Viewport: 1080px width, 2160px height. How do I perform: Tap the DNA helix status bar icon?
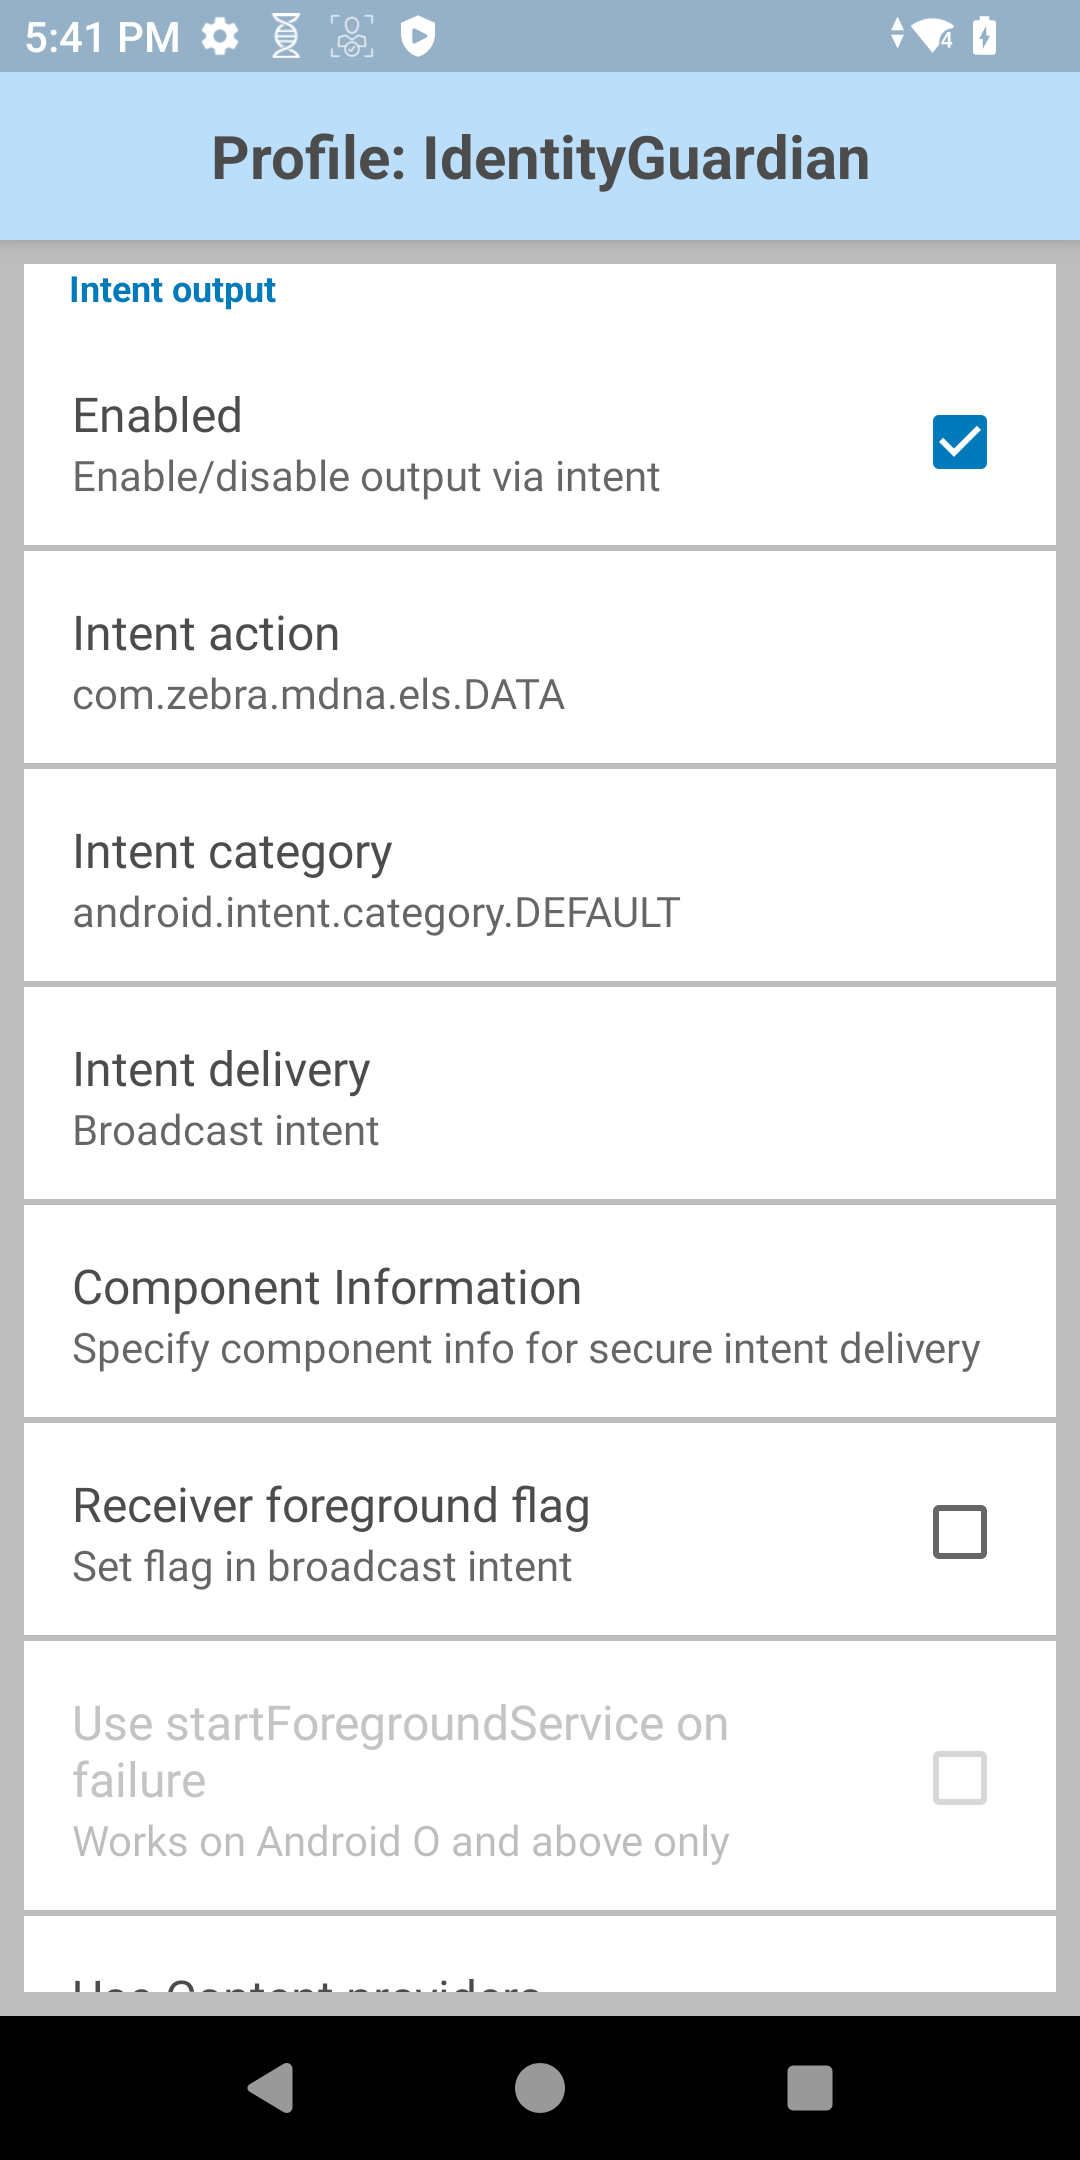click(286, 37)
